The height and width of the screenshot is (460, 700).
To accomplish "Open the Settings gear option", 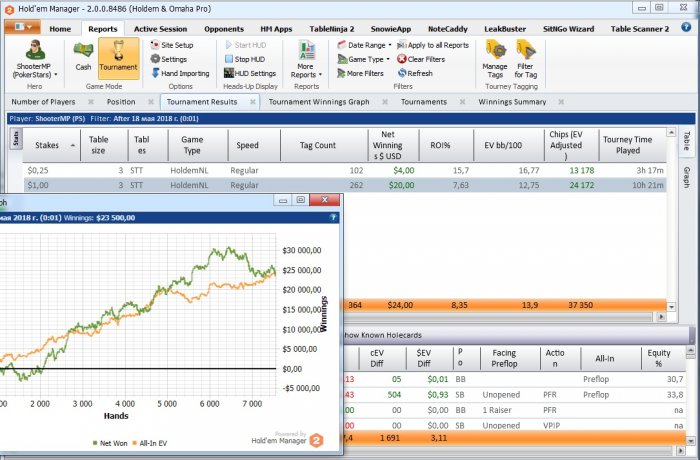I will point(169,59).
